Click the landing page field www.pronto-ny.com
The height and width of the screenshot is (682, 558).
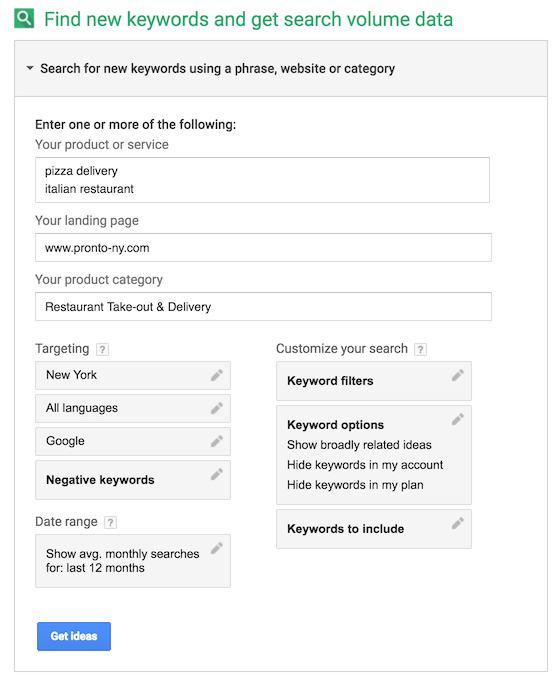tap(264, 247)
